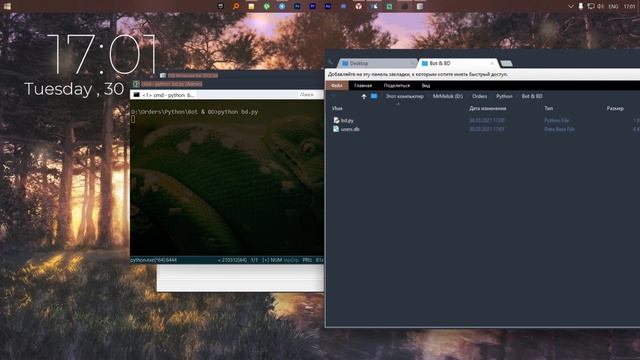Click inside the console terminal command line

[x=194, y=112]
